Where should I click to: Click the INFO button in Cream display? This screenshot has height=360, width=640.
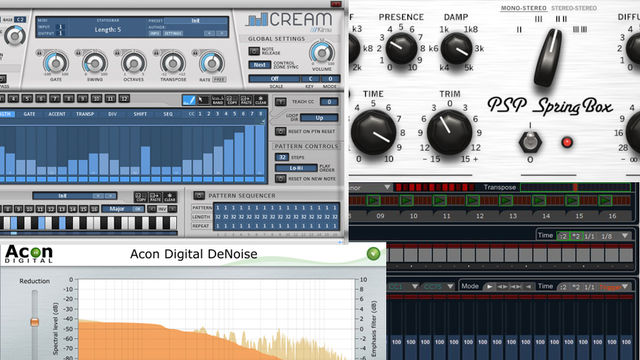click(155, 33)
